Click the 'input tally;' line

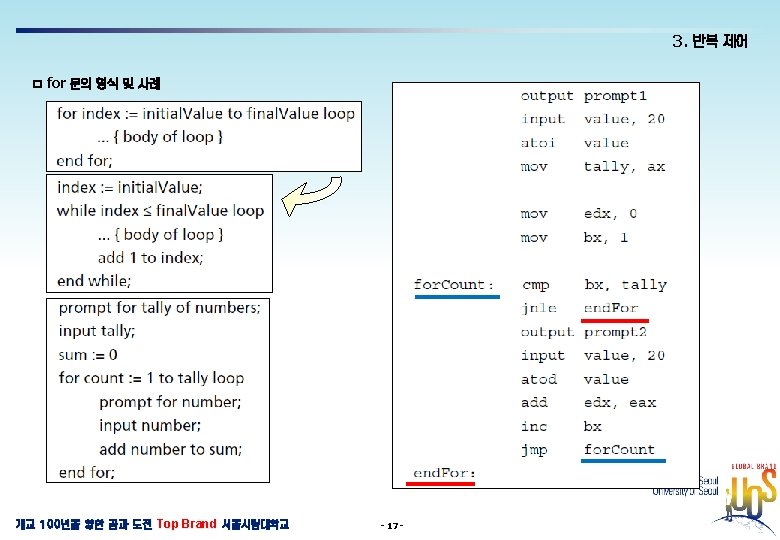97,331
